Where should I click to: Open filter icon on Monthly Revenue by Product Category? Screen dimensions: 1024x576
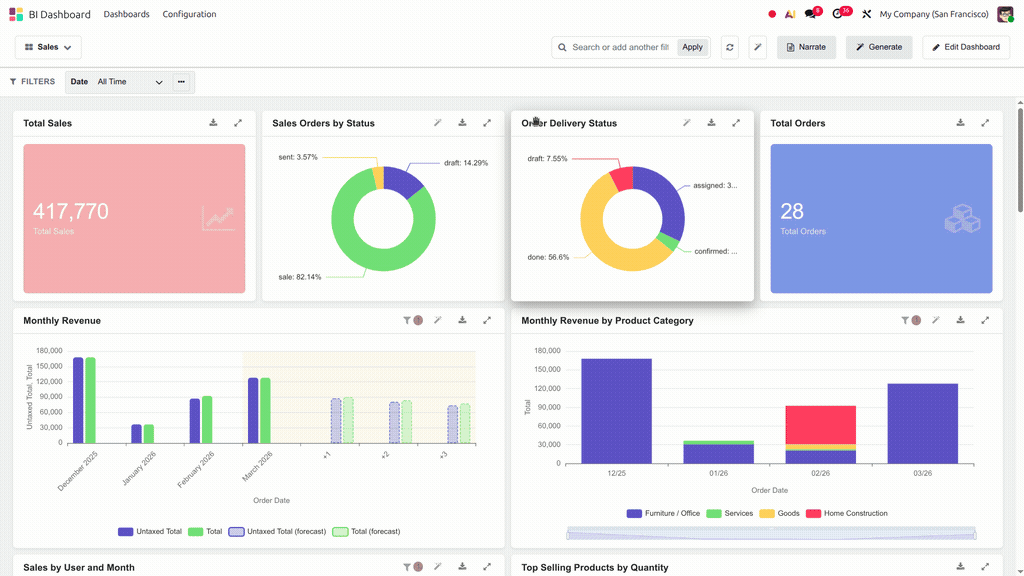[904, 320]
